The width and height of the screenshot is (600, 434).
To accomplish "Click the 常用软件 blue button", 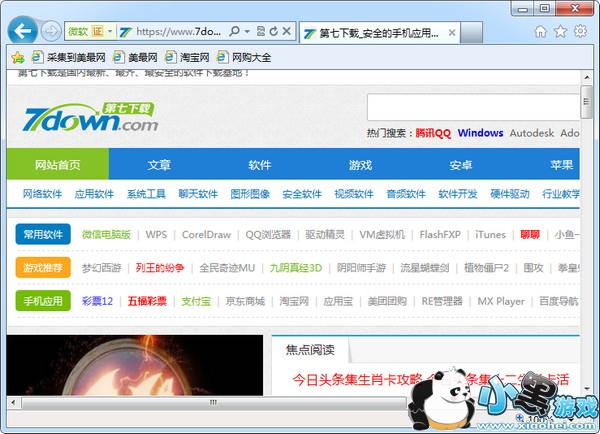I will (x=43, y=234).
